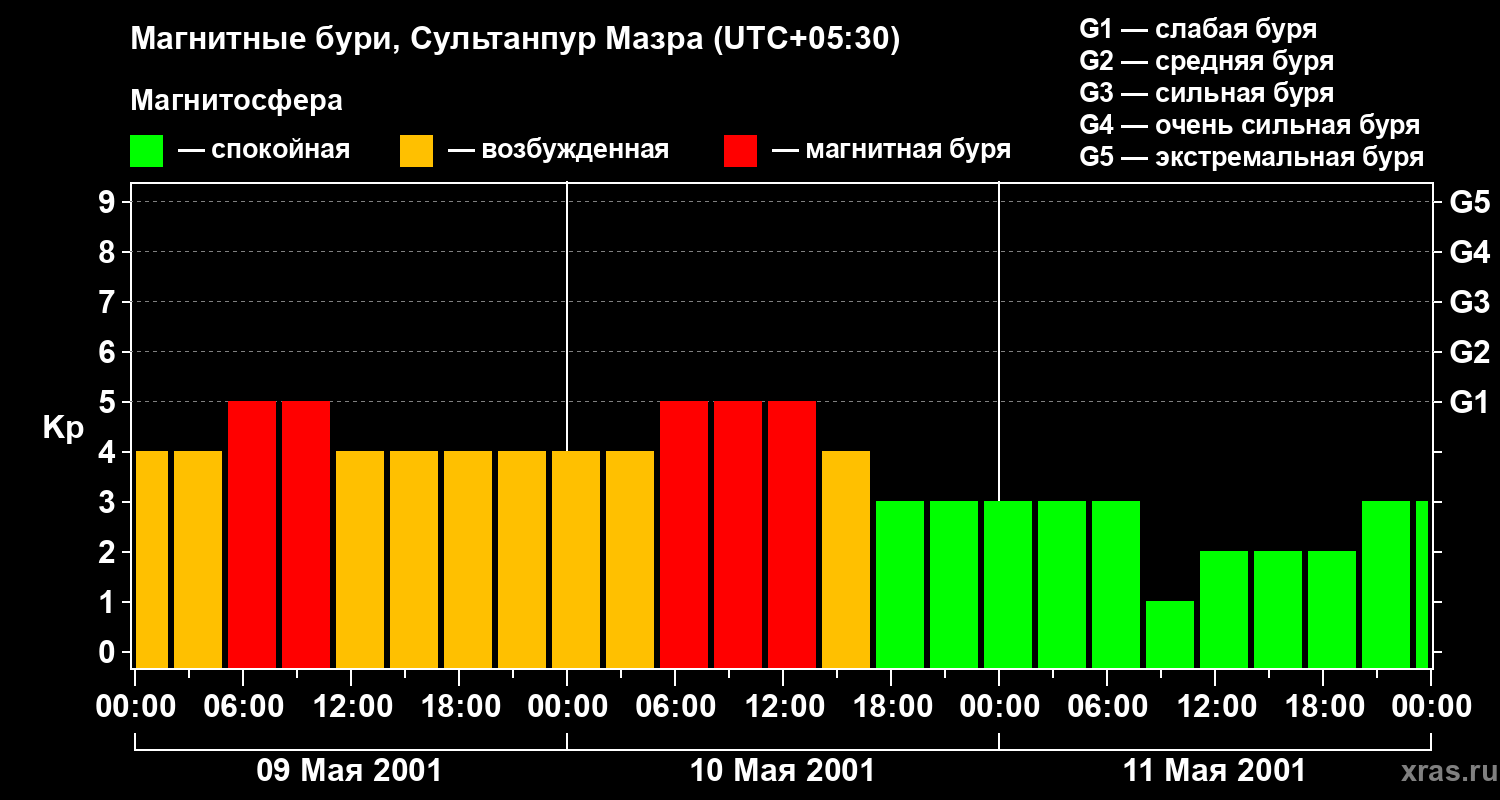Click the 'G1 — слабая буря' legend line
1500x800 pixels.
(1198, 29)
